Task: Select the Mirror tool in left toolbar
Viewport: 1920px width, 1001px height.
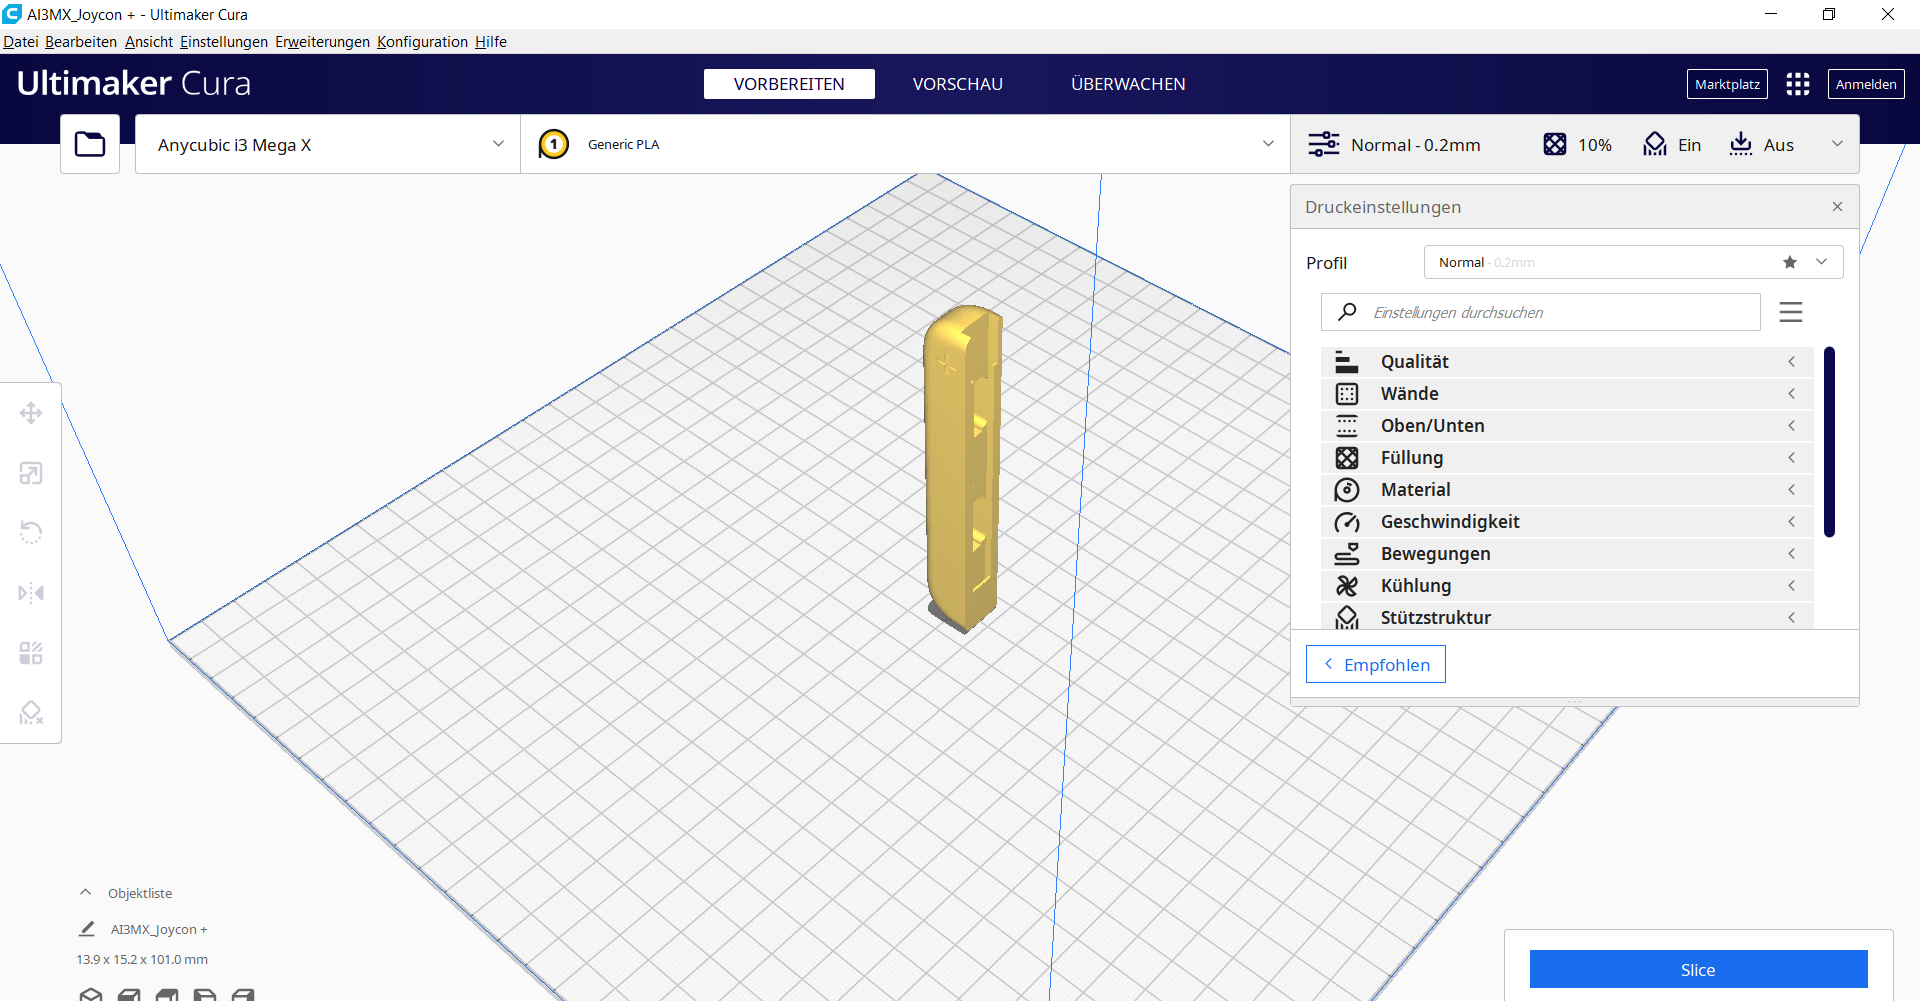Action: tap(31, 593)
